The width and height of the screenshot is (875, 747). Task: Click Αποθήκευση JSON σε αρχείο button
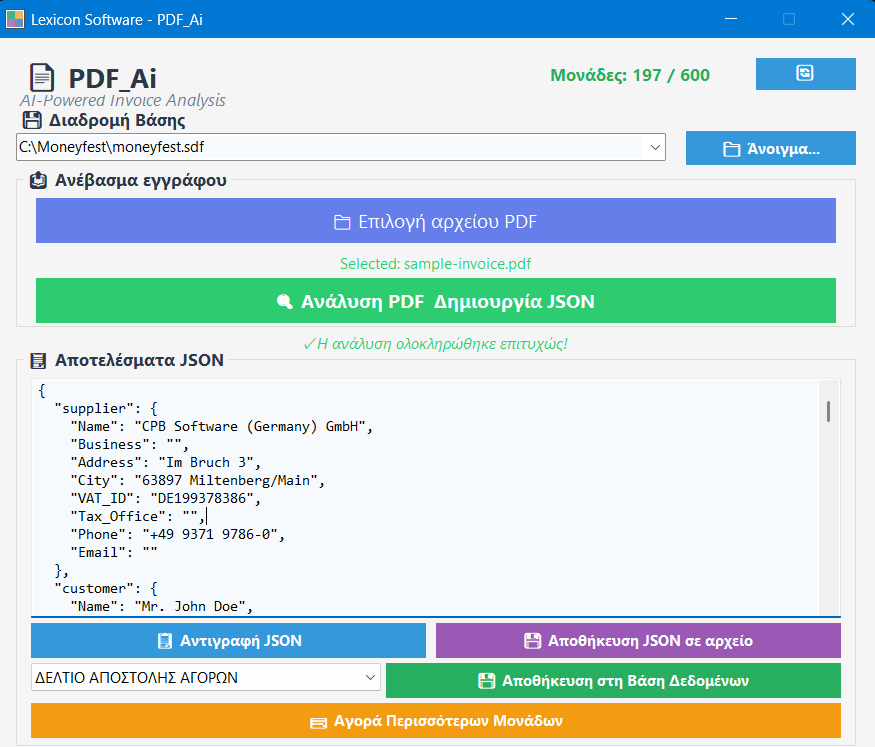(638, 641)
